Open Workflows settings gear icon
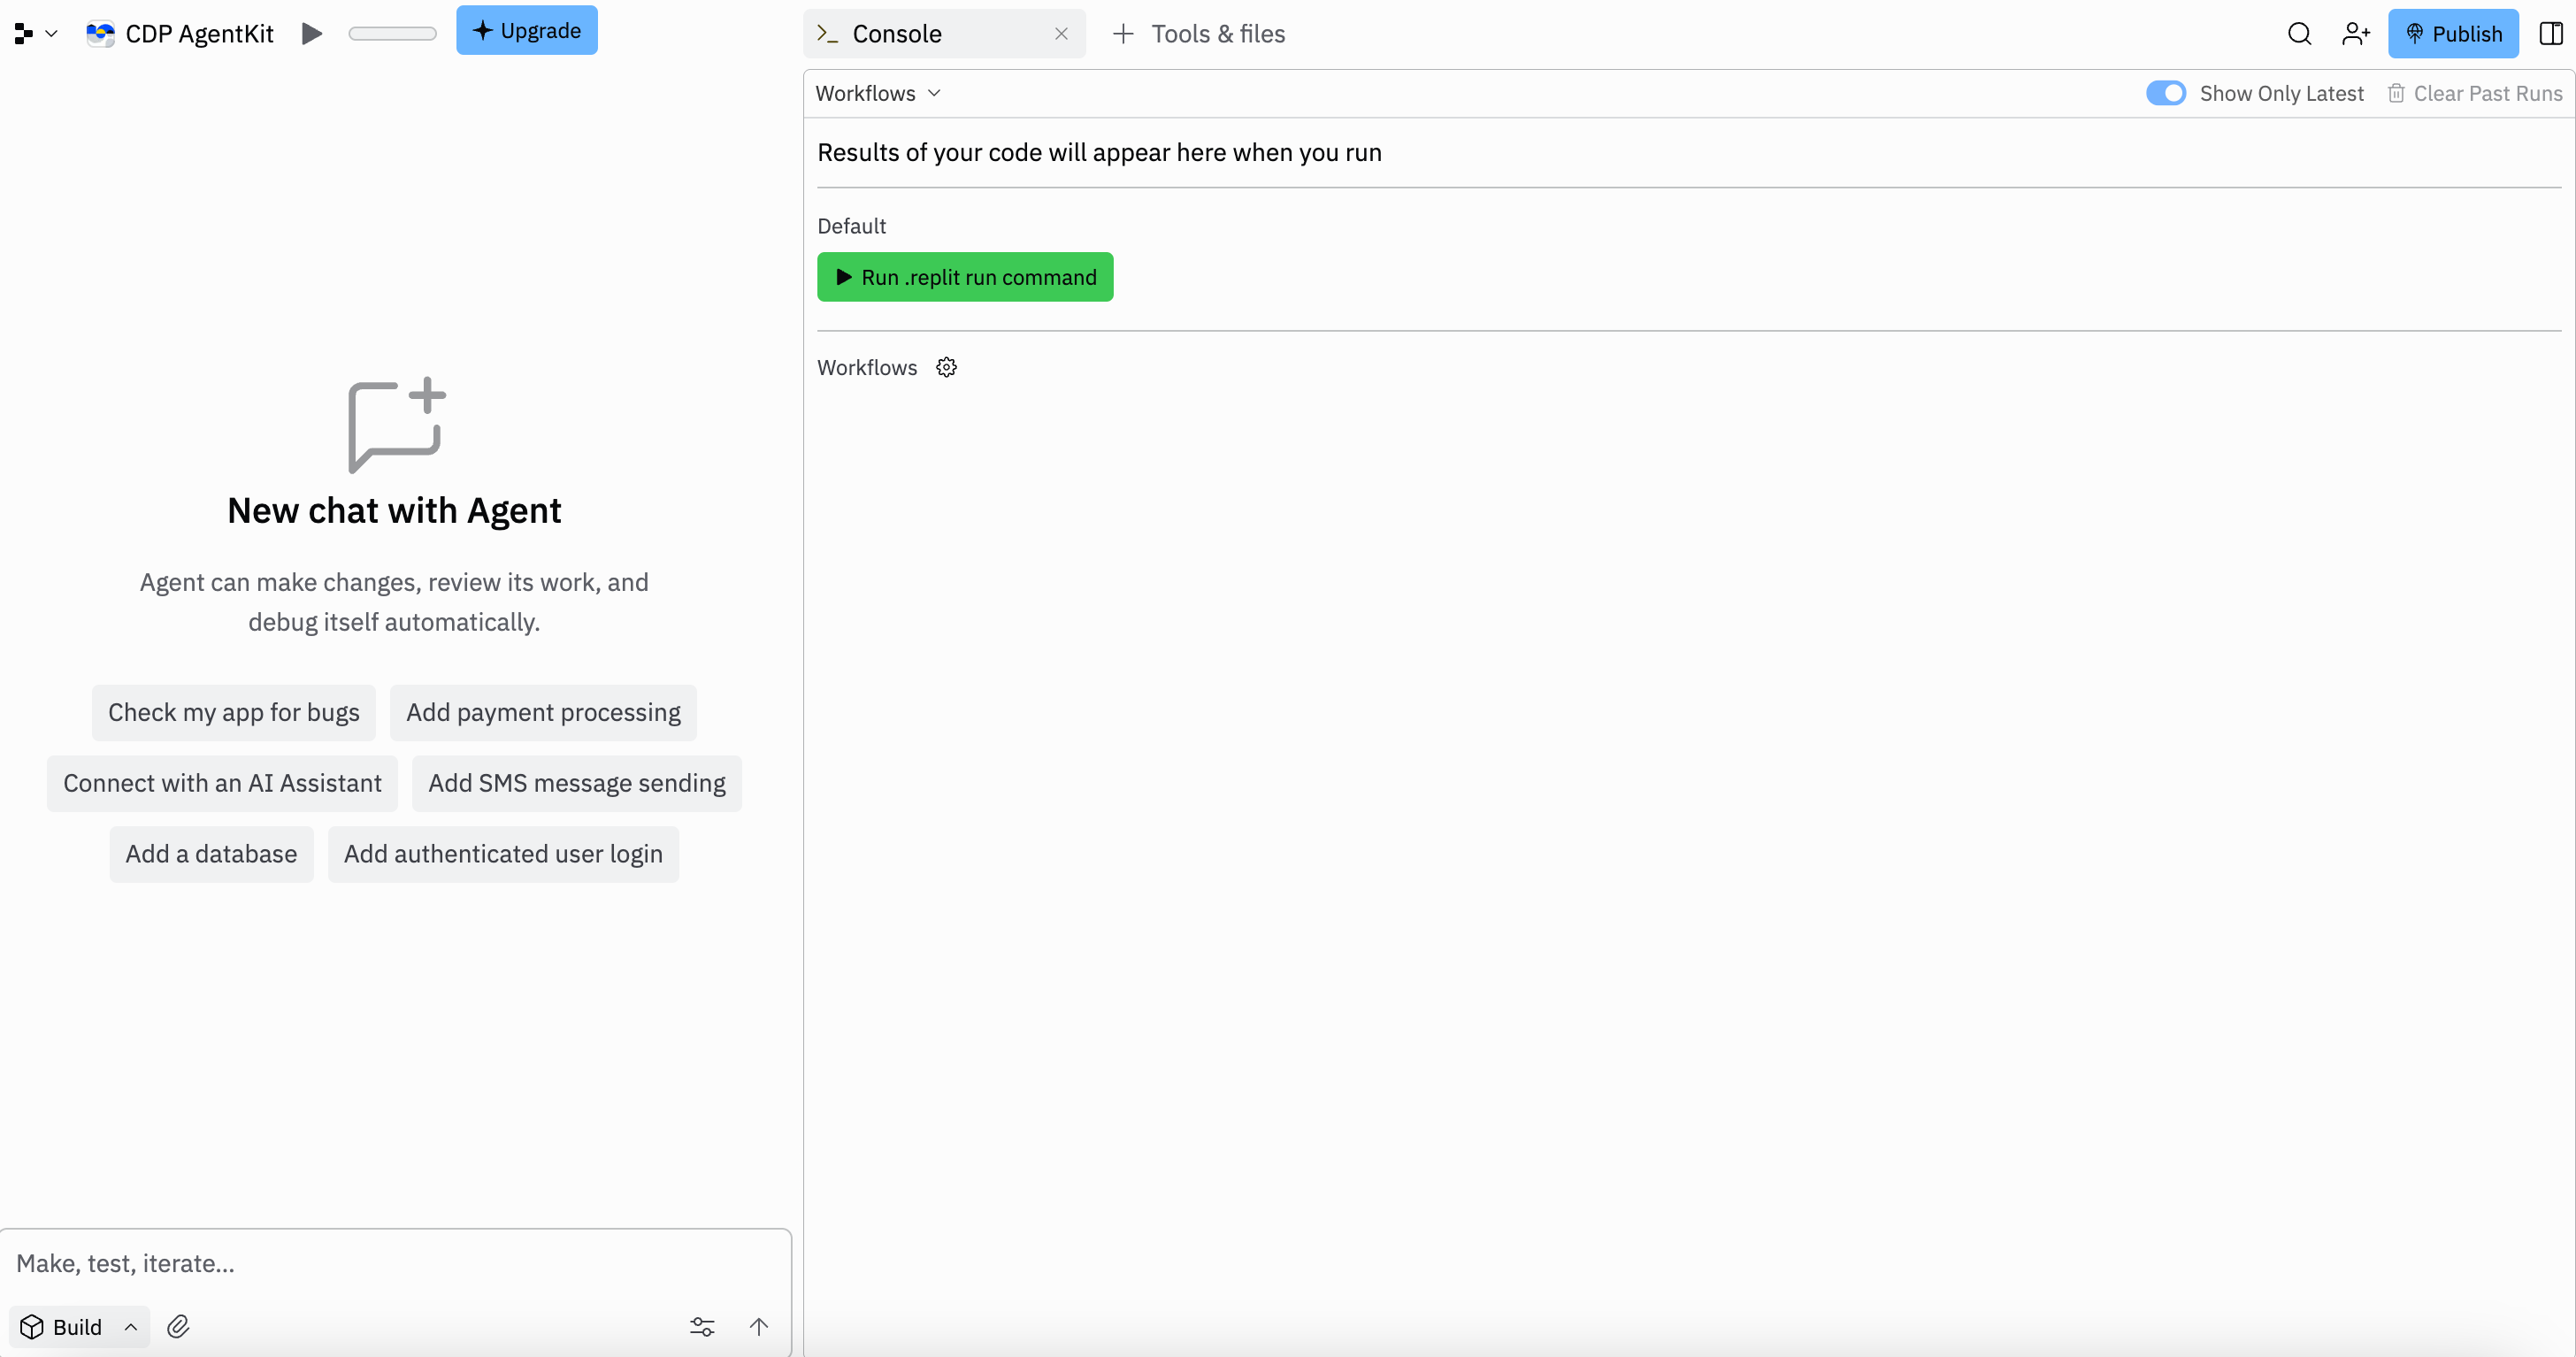The width and height of the screenshot is (2576, 1357). pyautogui.click(x=946, y=367)
